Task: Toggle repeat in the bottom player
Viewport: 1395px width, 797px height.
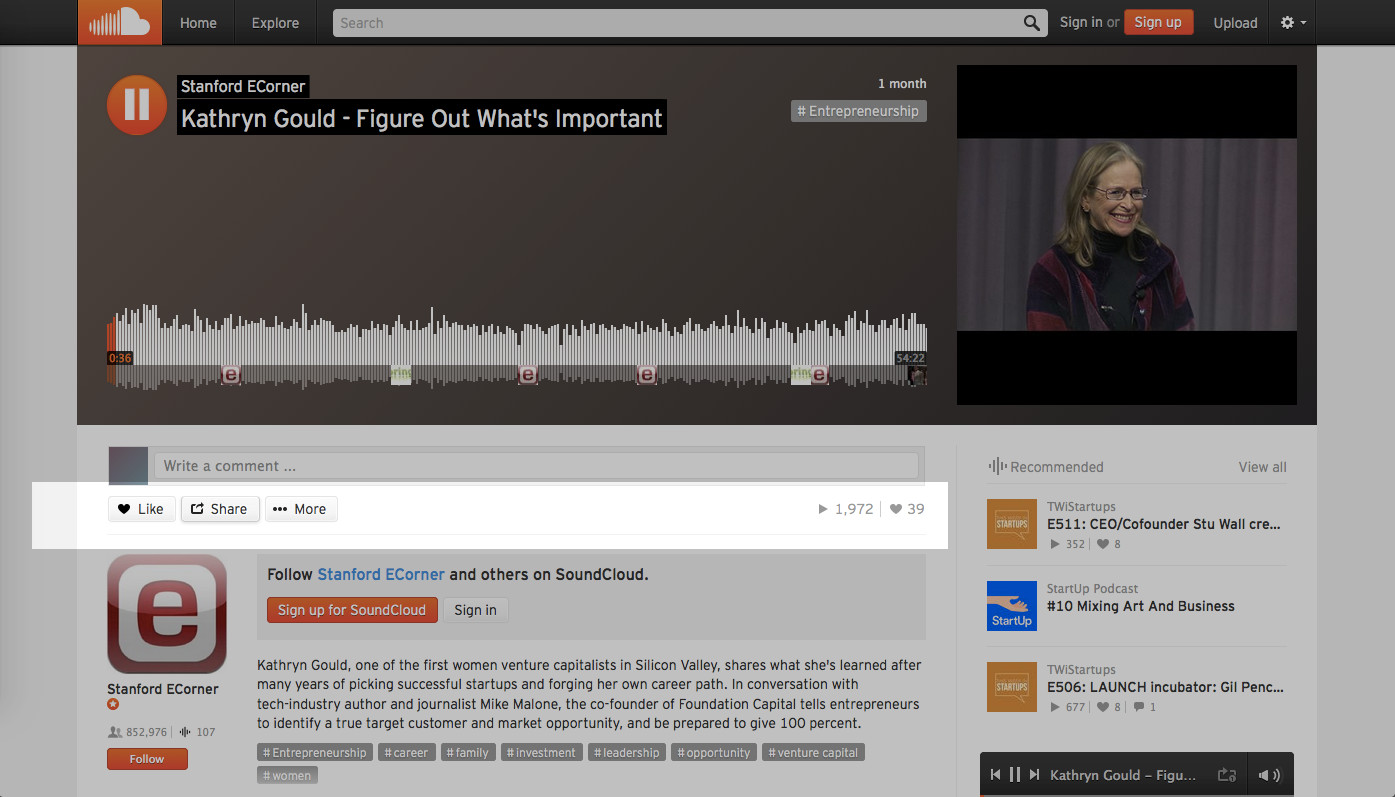Action: [1227, 775]
